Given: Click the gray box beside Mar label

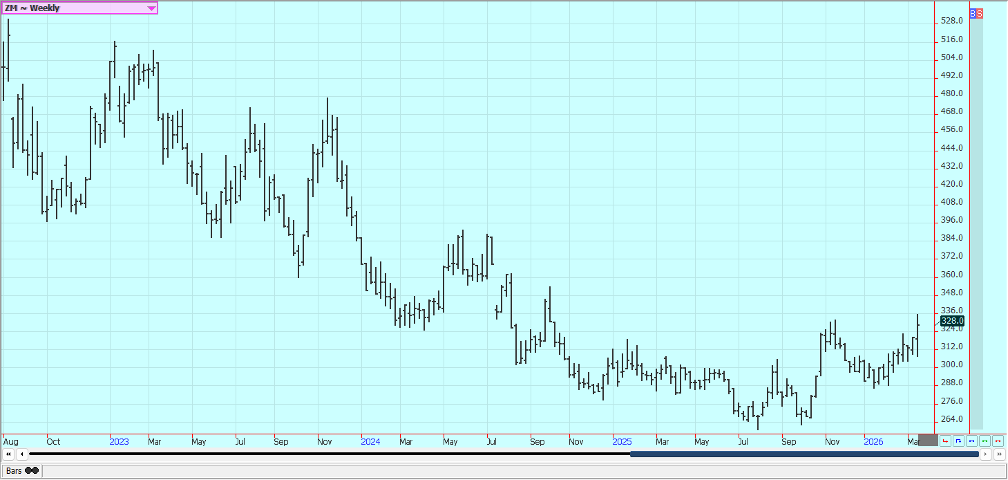Looking at the screenshot, I should 928,440.
